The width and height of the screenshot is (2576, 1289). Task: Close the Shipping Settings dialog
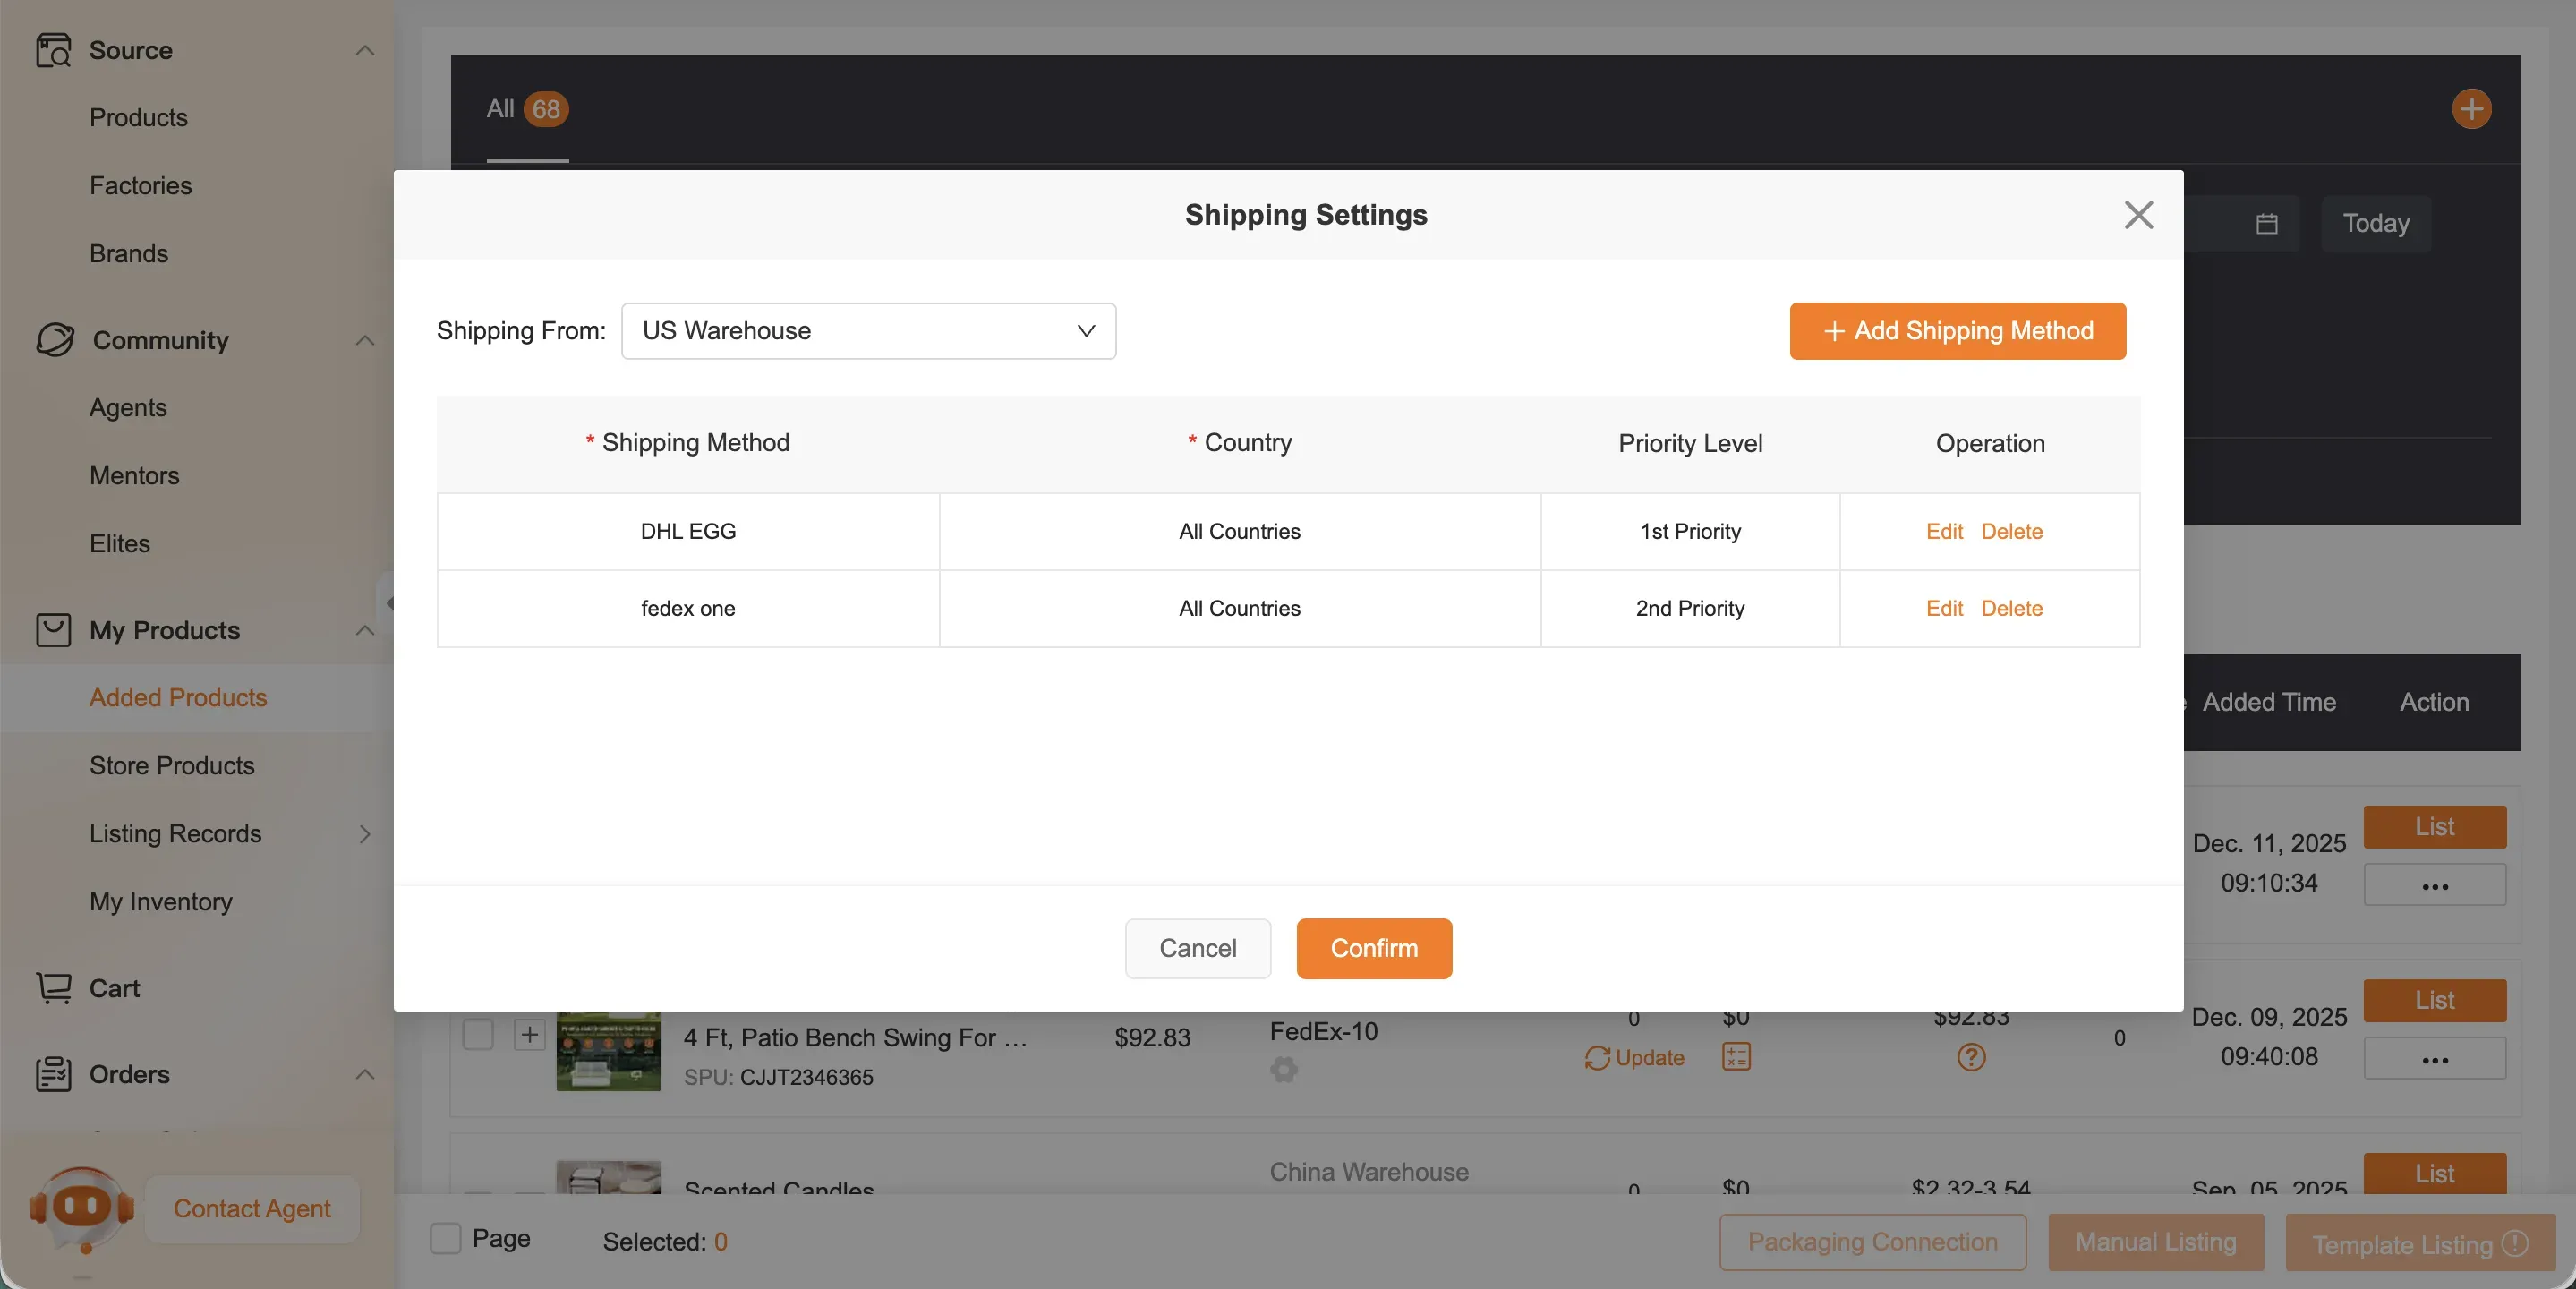2138,215
